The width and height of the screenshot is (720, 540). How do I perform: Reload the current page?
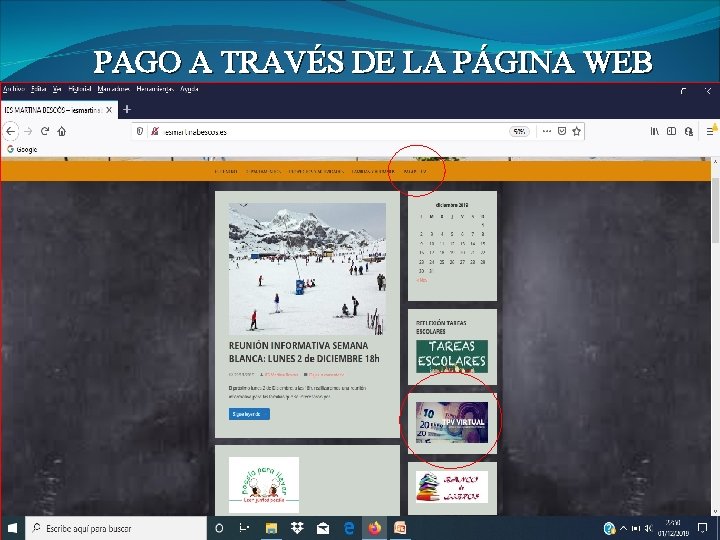click(45, 131)
